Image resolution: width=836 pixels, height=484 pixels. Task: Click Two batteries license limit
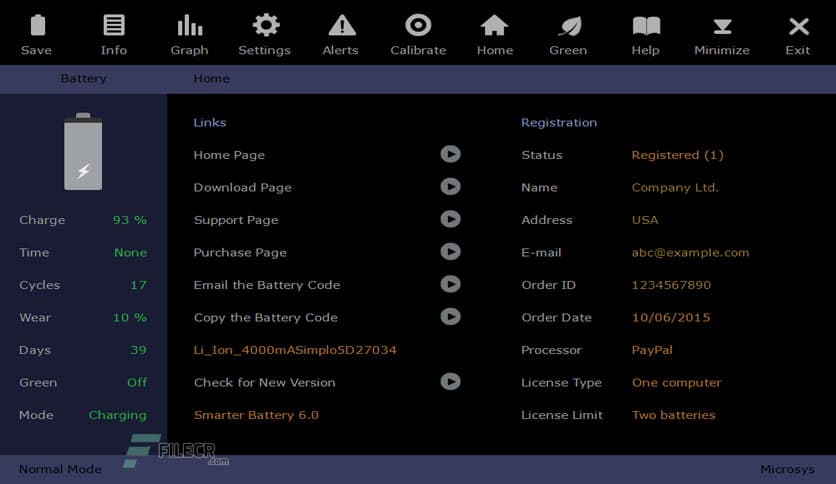(x=673, y=415)
